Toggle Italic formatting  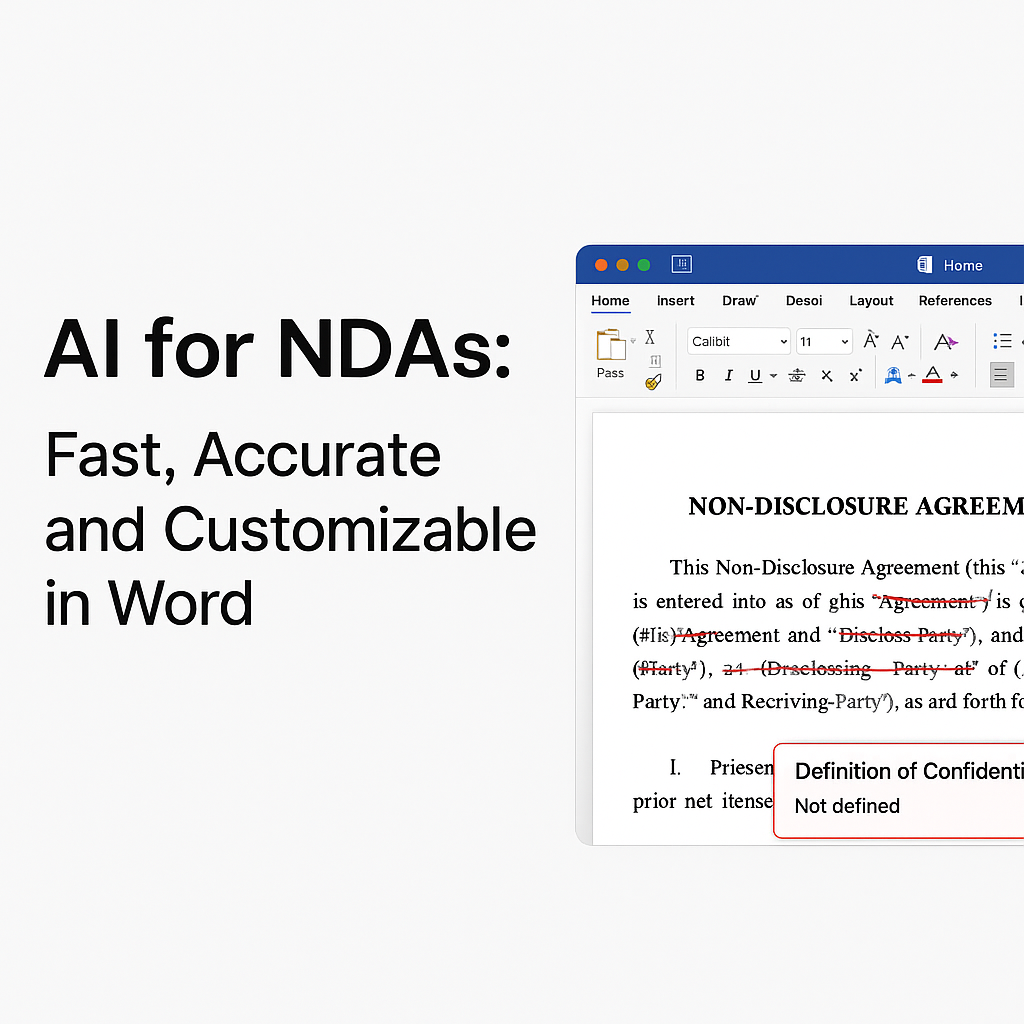[729, 376]
